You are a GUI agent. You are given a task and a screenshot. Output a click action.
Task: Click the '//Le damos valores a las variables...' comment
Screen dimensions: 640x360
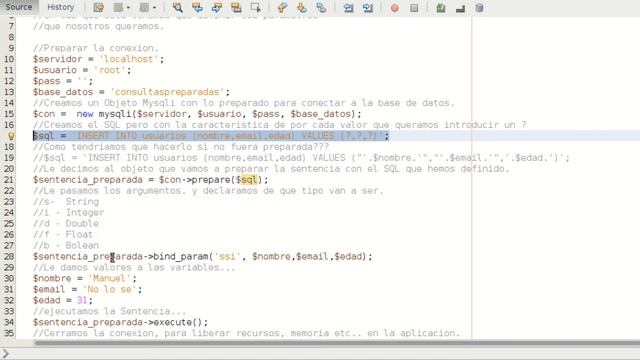134,267
